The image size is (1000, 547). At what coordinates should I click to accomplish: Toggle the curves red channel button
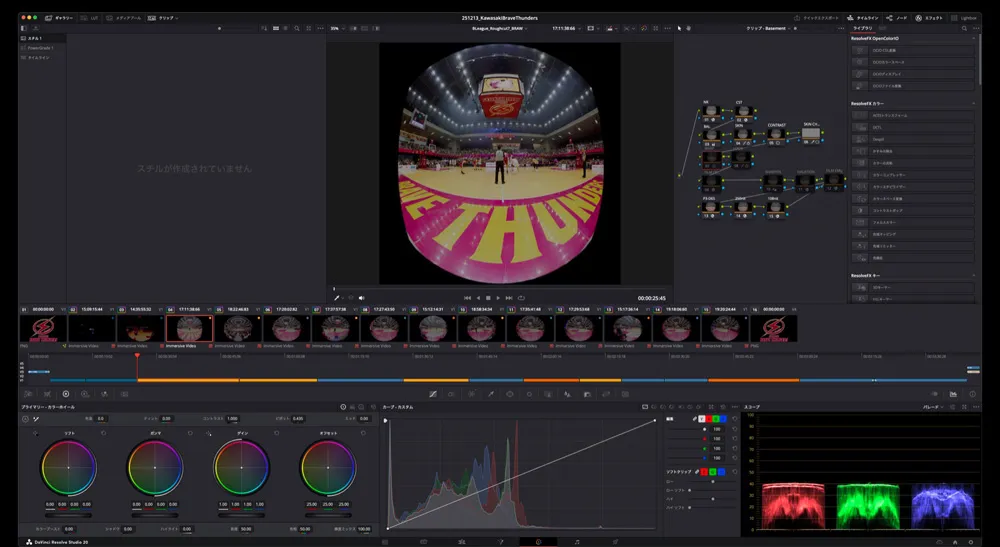[x=709, y=419]
